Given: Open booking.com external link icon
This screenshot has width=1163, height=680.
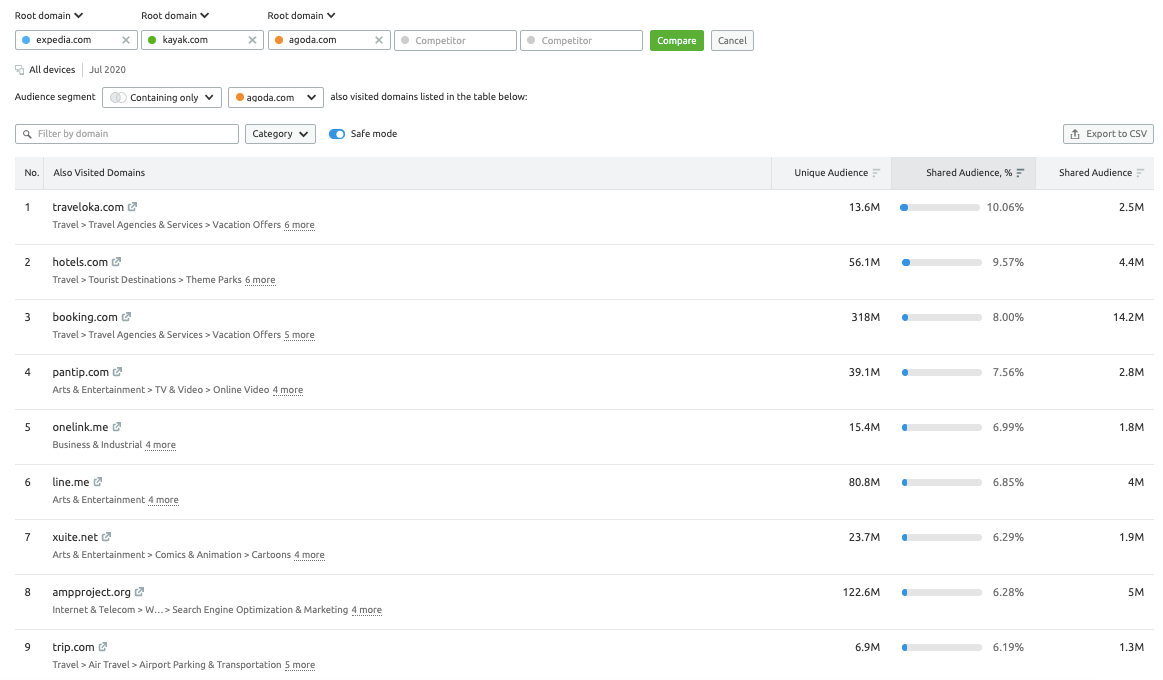Looking at the screenshot, I should [127, 317].
